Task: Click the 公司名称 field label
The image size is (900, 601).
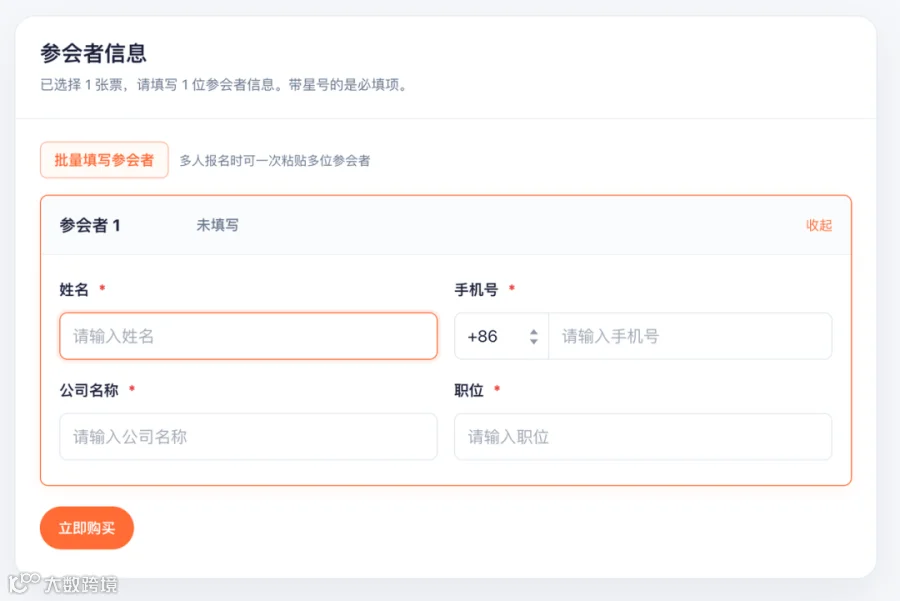Action: pos(89,390)
